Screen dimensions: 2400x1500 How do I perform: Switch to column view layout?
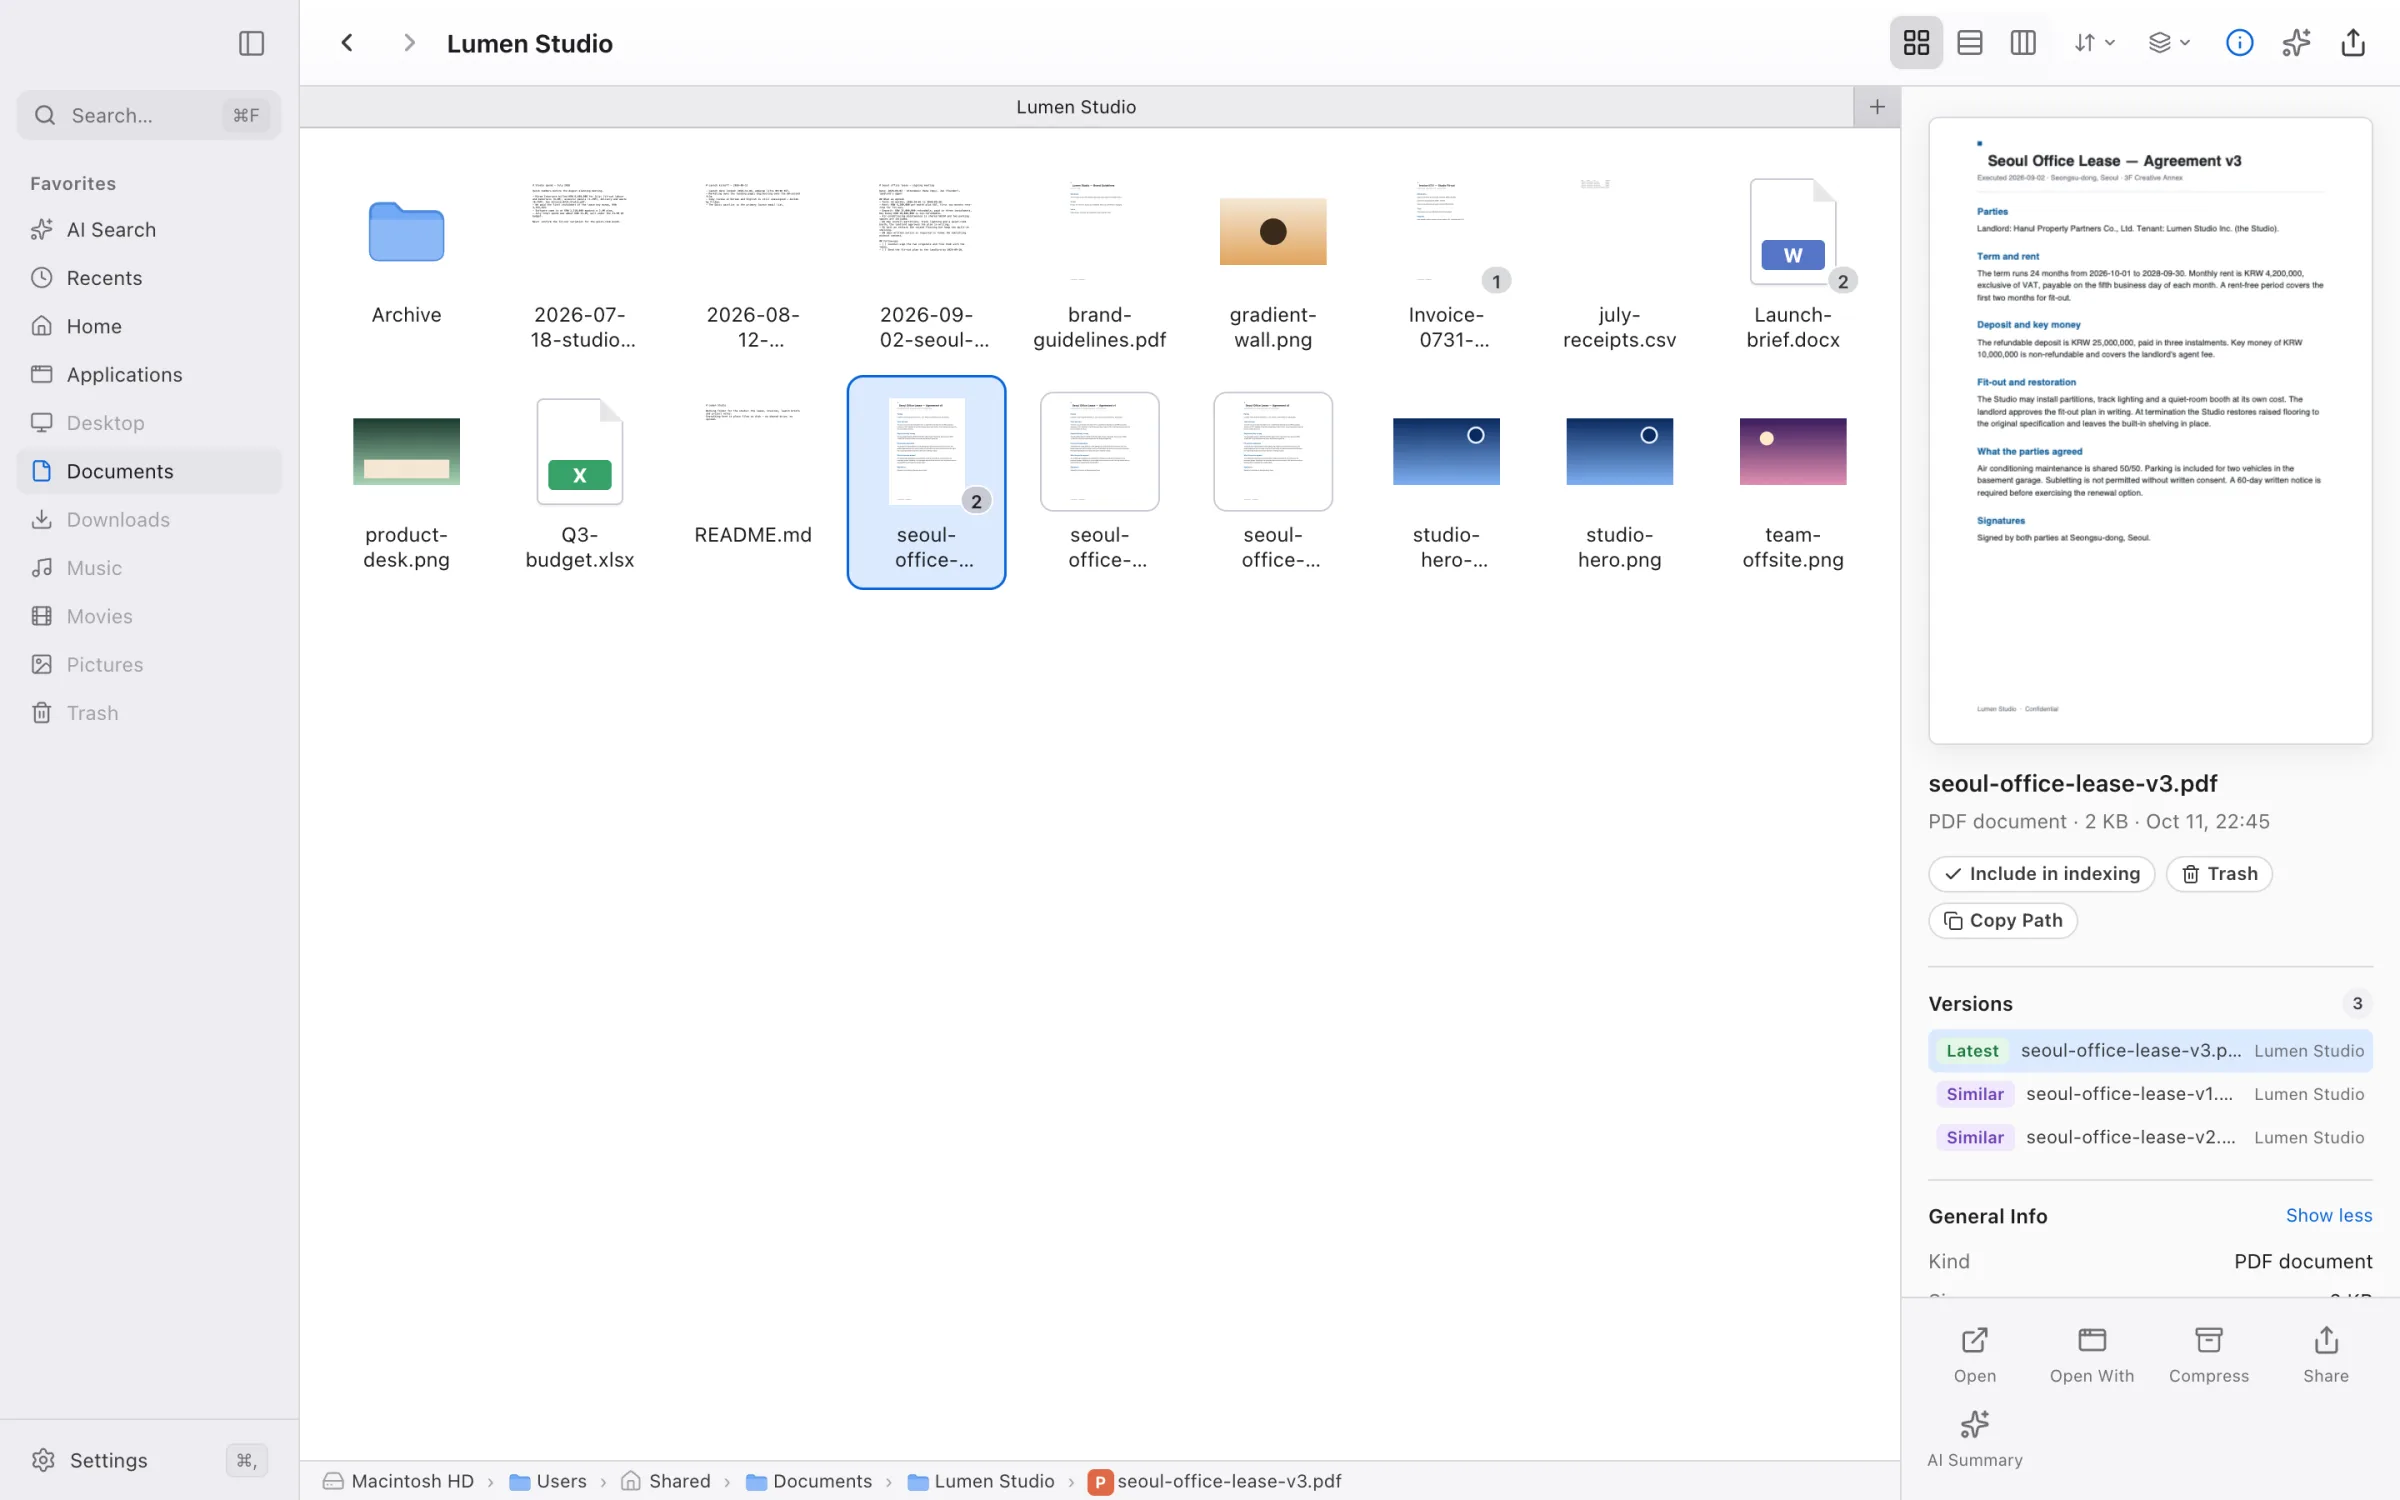tap(2022, 43)
